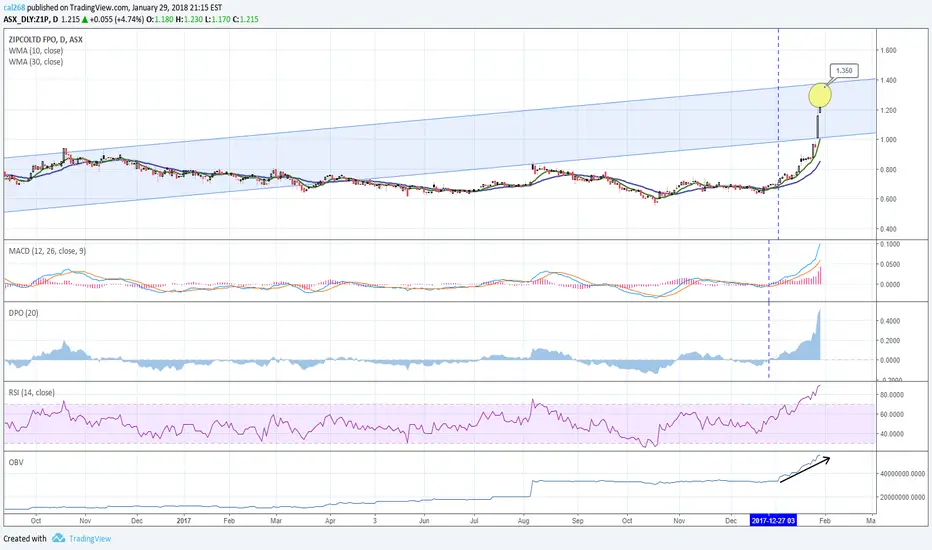Click the green up-arrow price change icon

(85, 19)
